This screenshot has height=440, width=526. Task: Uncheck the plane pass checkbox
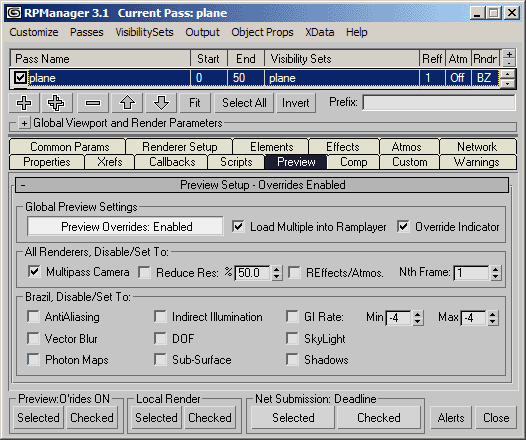tap(20, 78)
